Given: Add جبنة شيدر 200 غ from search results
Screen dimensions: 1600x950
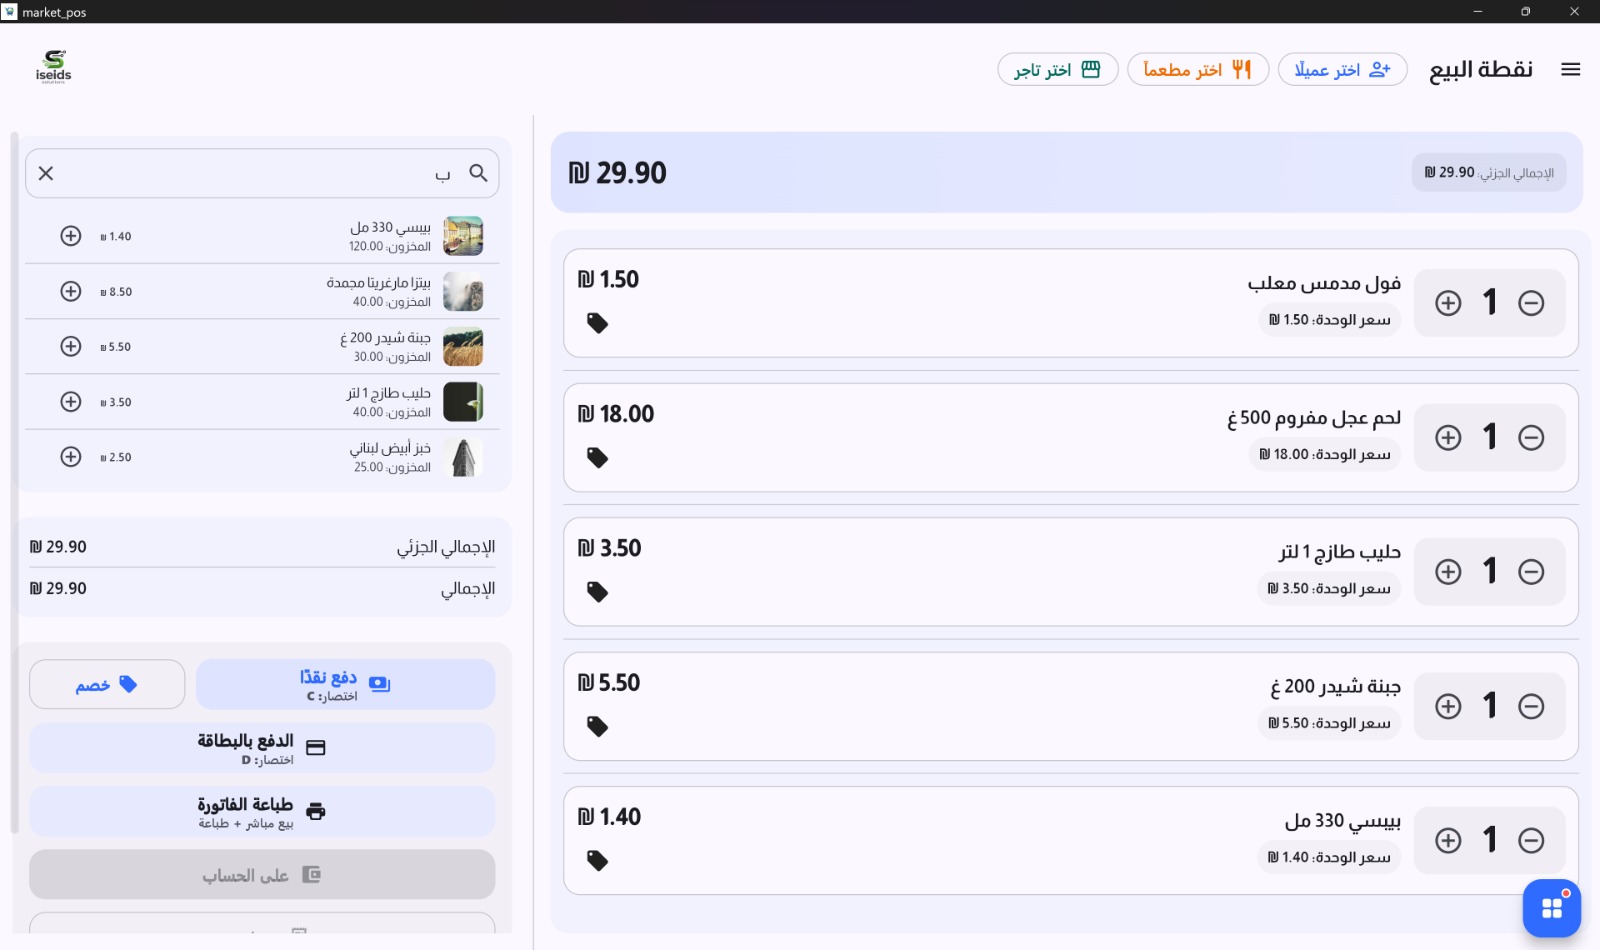Looking at the screenshot, I should pos(71,346).
